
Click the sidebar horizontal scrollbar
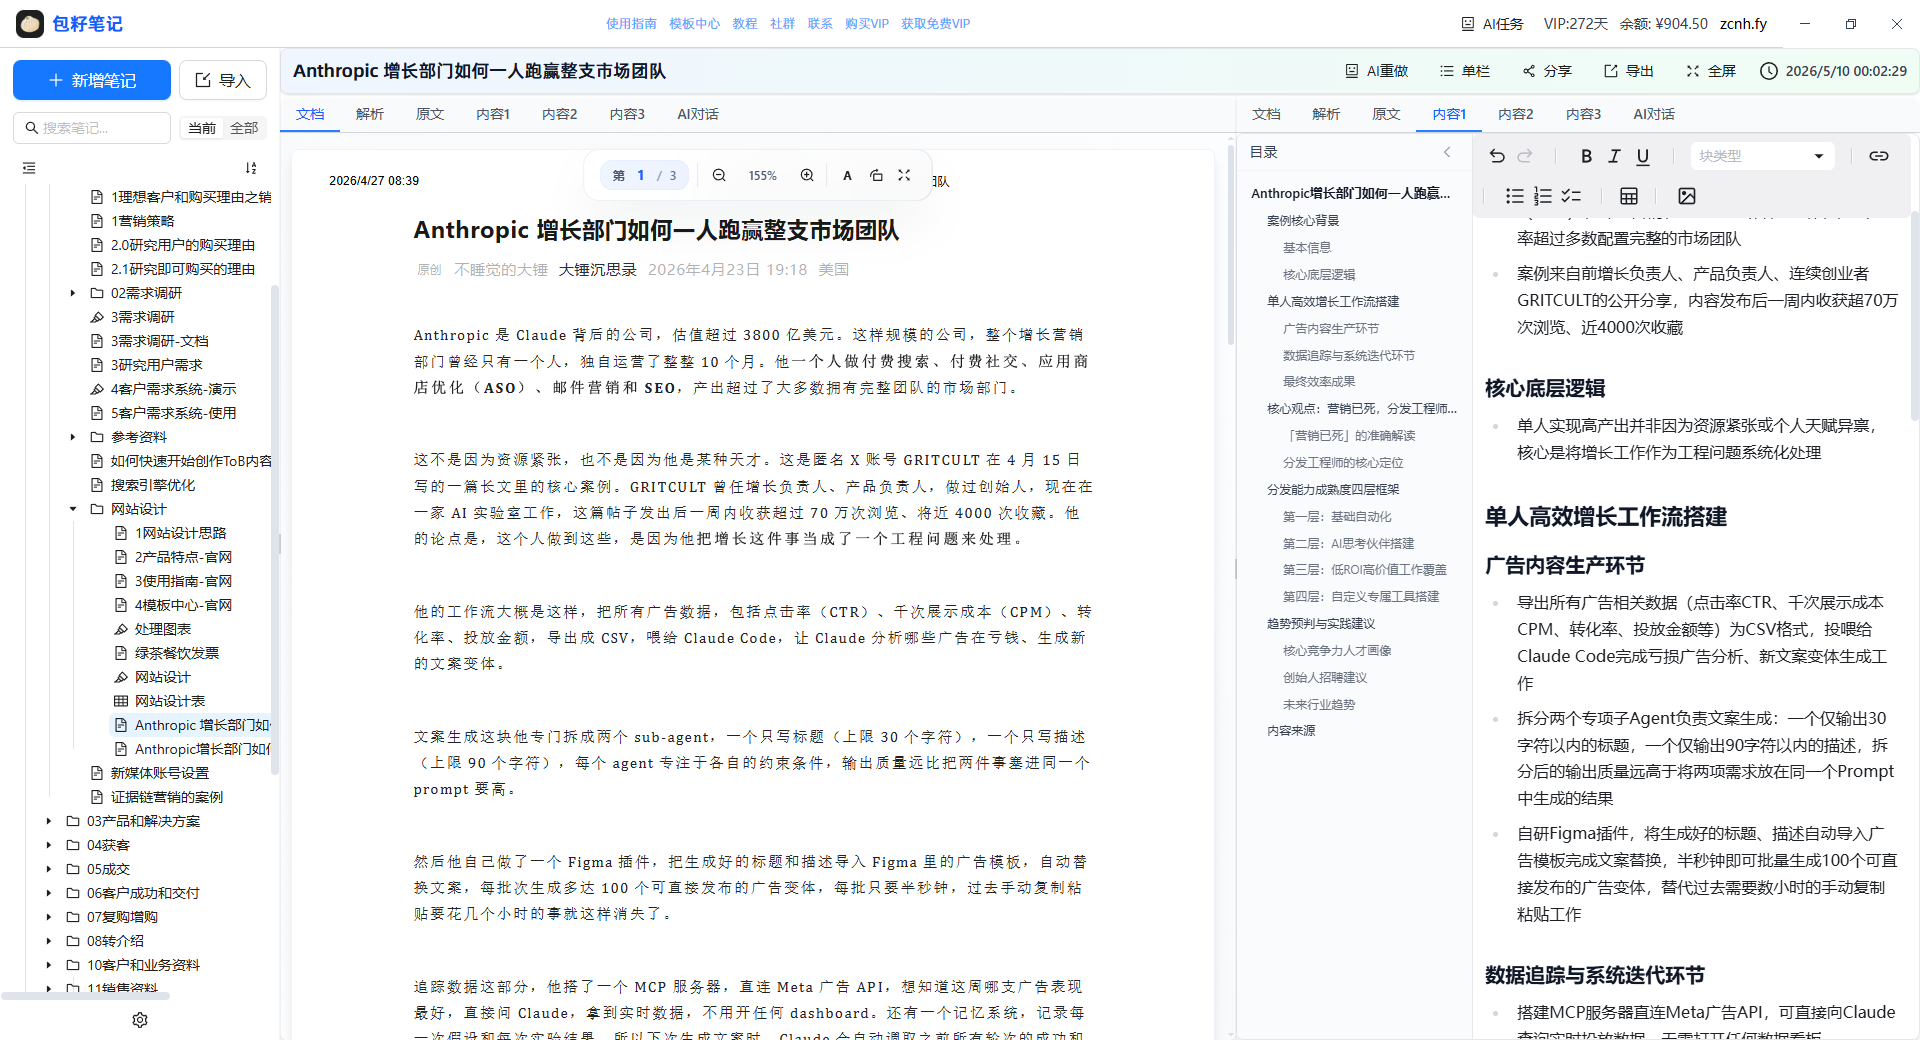pos(85,996)
